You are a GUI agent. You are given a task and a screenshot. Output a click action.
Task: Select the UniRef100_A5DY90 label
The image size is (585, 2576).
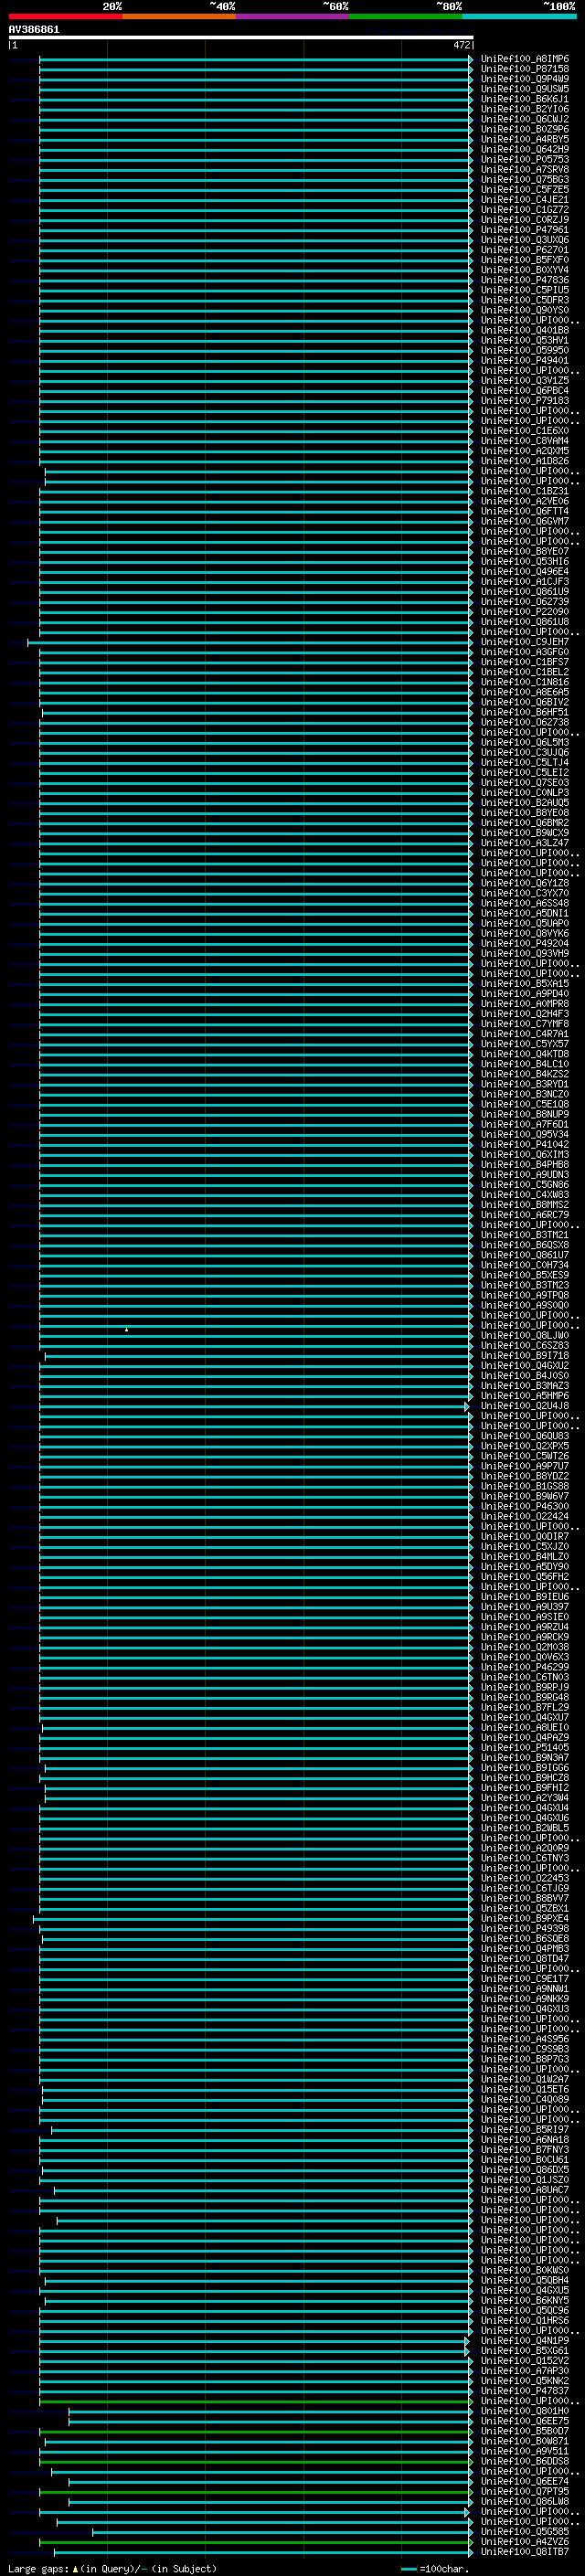click(525, 1566)
